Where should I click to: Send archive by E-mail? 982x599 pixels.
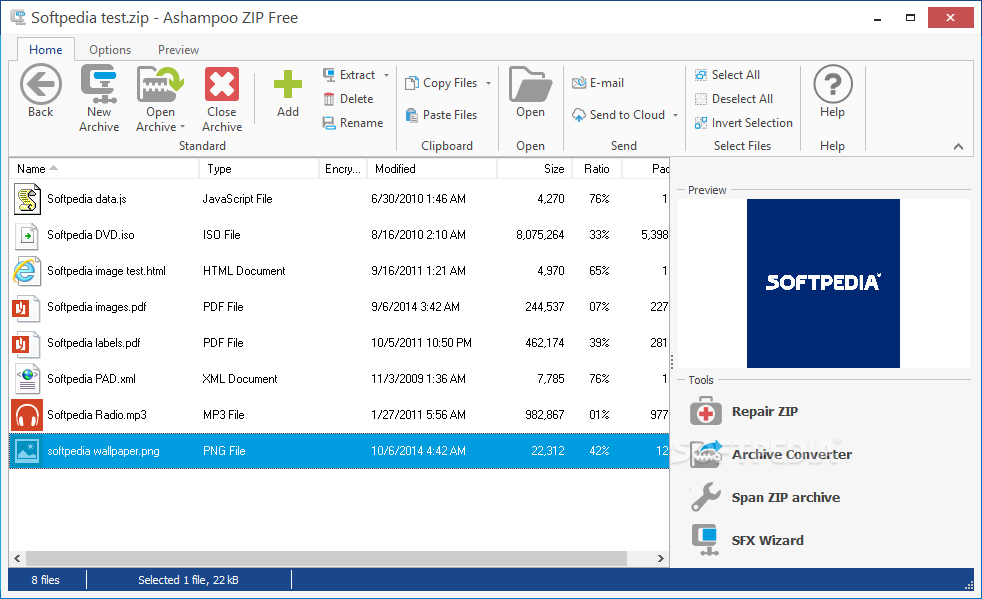pyautogui.click(x=598, y=83)
